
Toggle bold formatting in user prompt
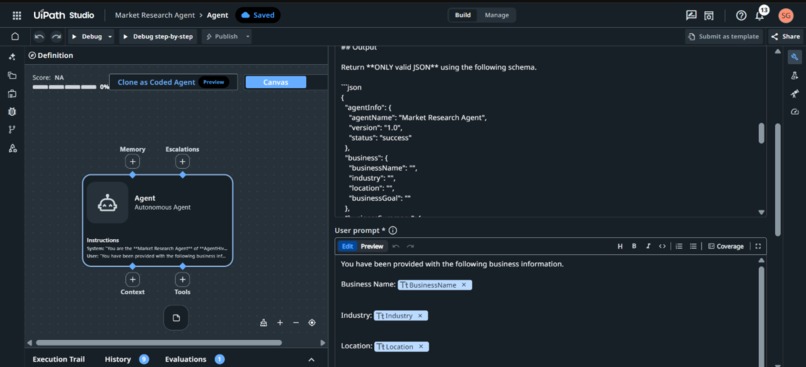[x=634, y=246]
